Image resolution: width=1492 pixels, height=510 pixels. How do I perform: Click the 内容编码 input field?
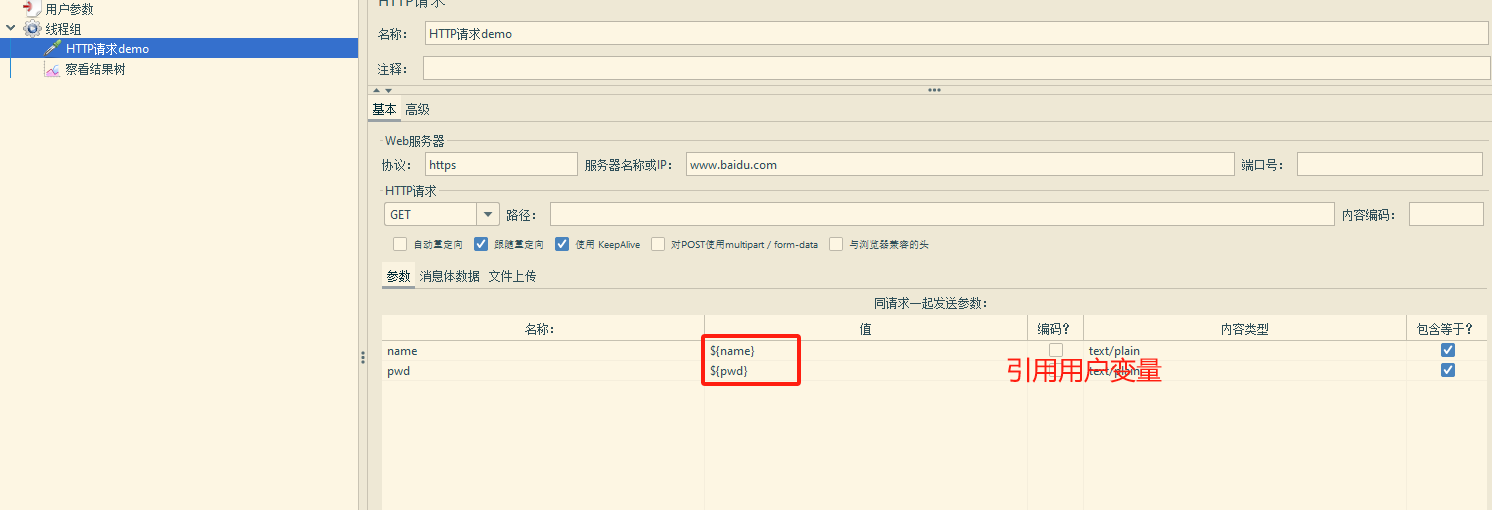(1446, 214)
